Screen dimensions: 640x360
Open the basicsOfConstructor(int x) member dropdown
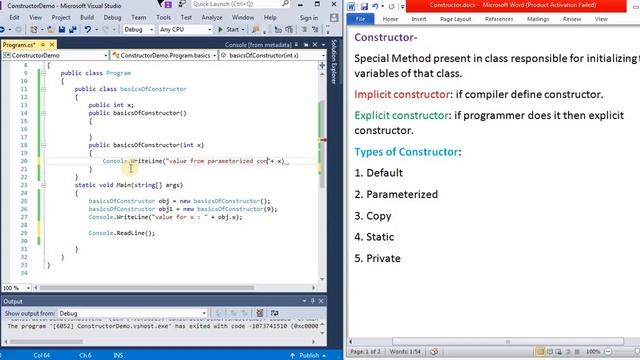click(272, 55)
